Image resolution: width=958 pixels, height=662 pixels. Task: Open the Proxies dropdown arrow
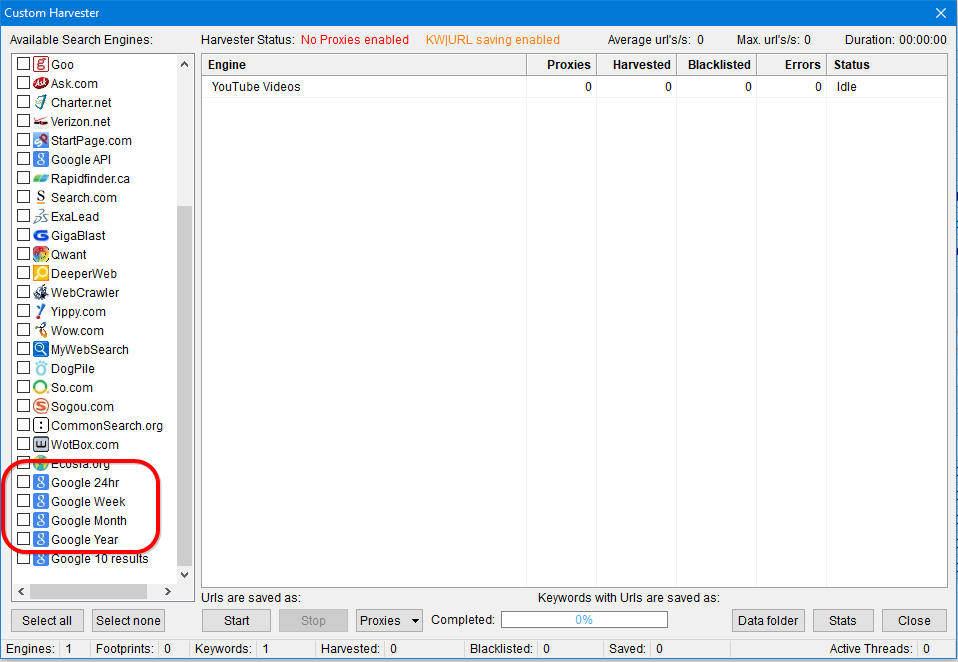click(415, 621)
